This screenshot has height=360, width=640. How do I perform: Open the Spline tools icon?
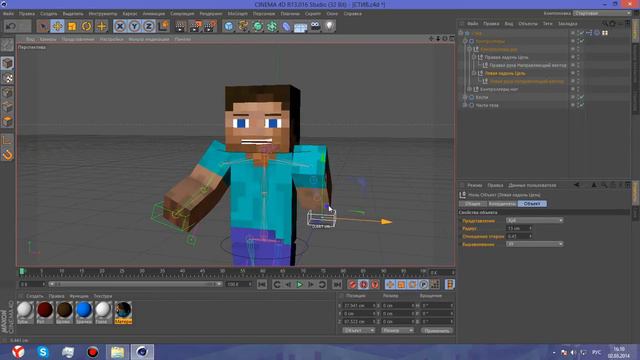tap(243, 27)
